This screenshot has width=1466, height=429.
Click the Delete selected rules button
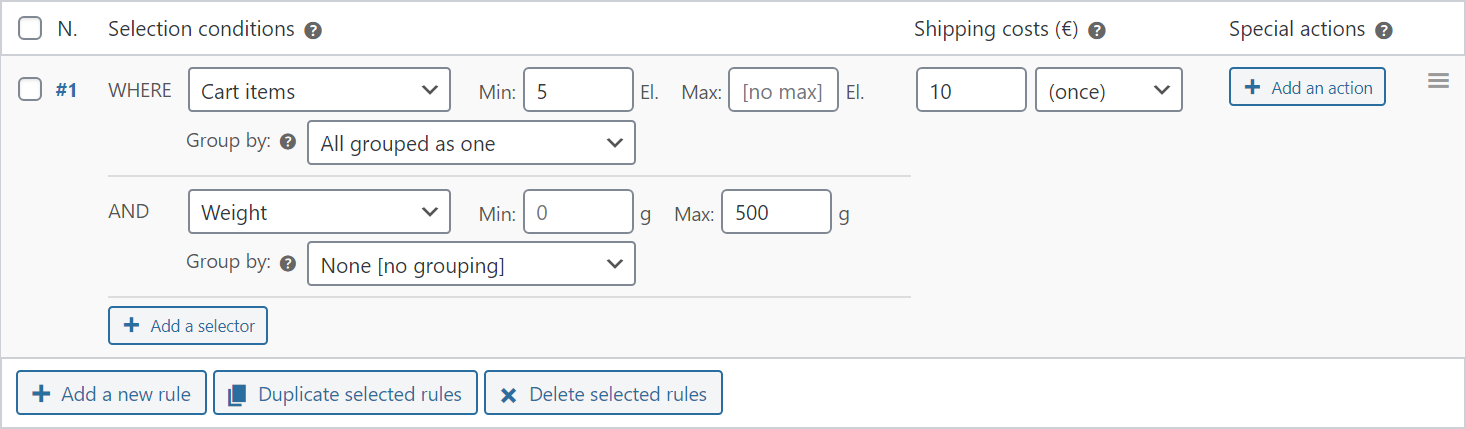(x=603, y=394)
